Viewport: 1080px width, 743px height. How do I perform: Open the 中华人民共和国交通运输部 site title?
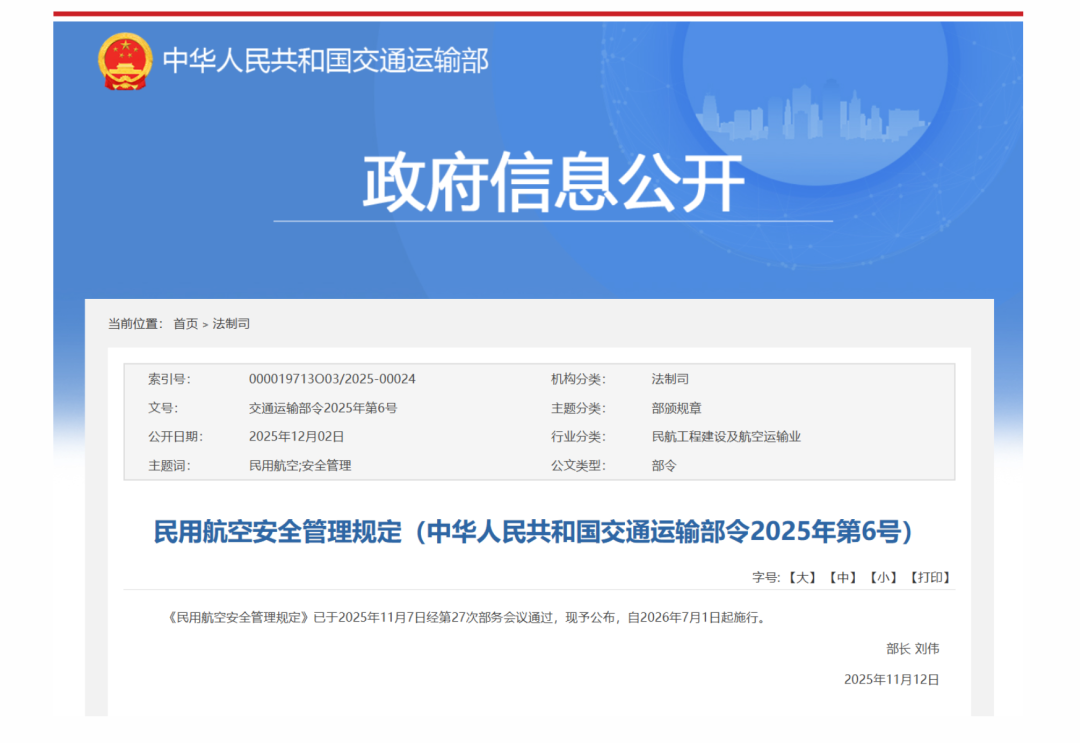(325, 61)
